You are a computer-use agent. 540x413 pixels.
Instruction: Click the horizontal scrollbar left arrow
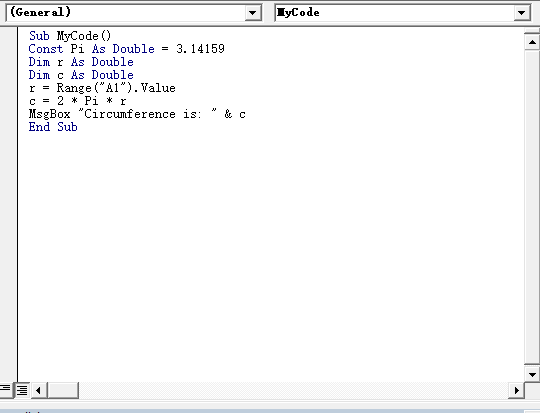click(x=39, y=390)
